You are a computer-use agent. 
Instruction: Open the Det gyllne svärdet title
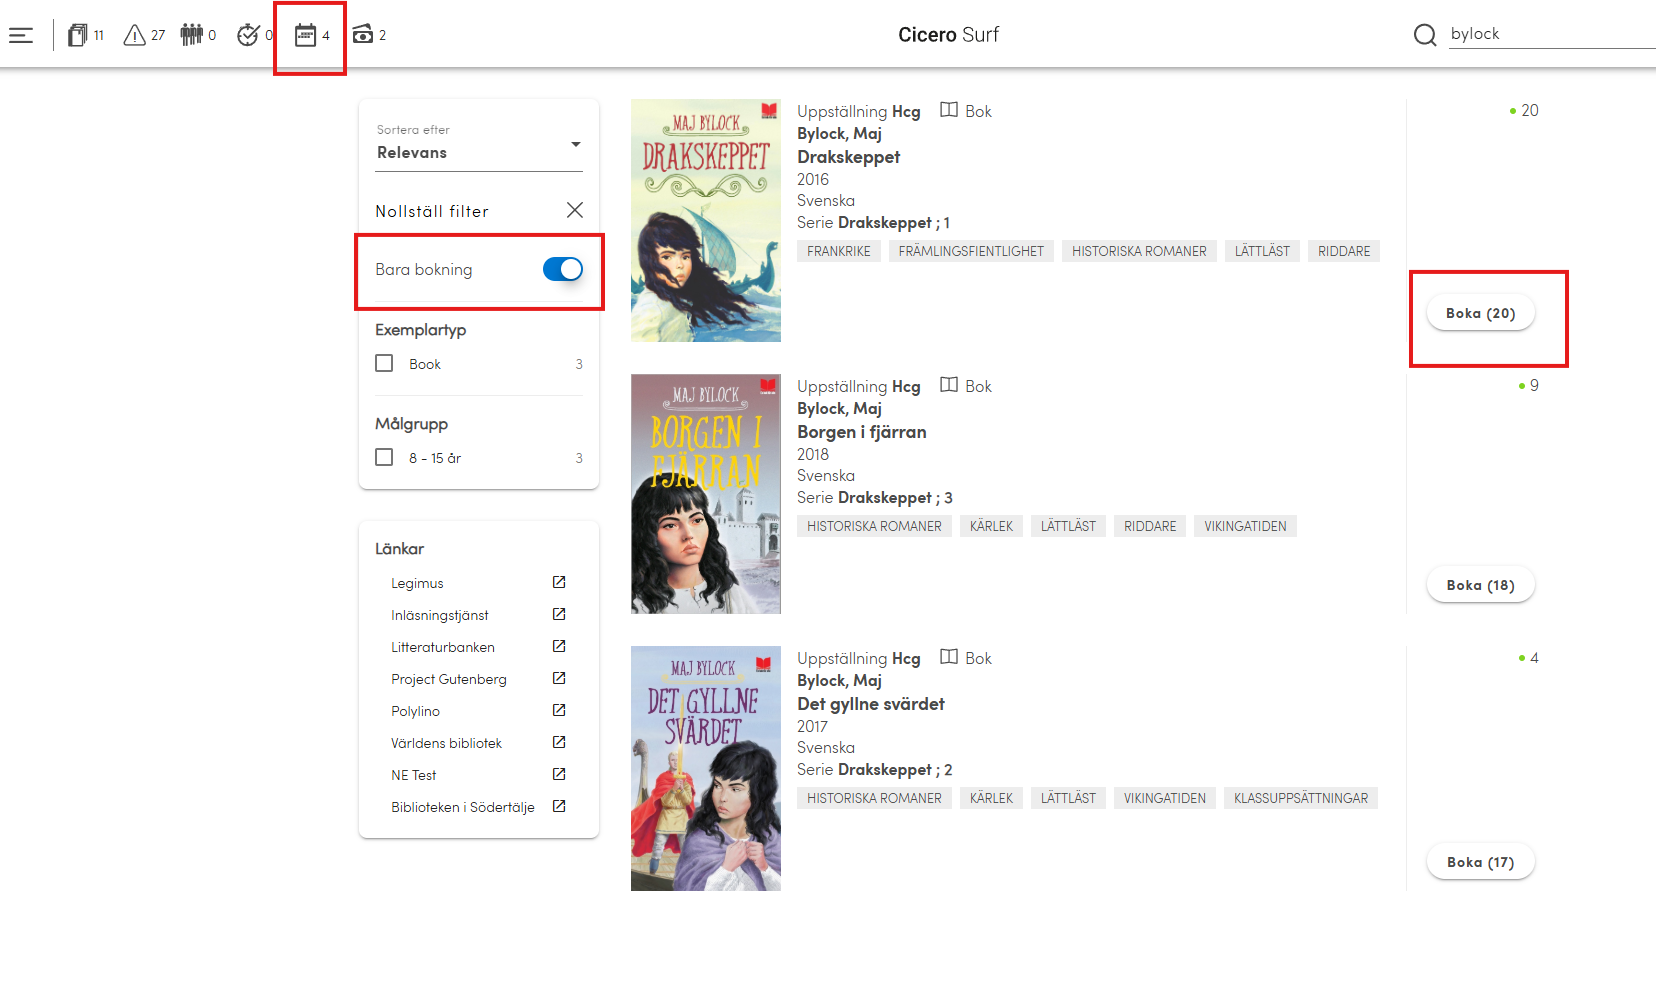(x=871, y=704)
